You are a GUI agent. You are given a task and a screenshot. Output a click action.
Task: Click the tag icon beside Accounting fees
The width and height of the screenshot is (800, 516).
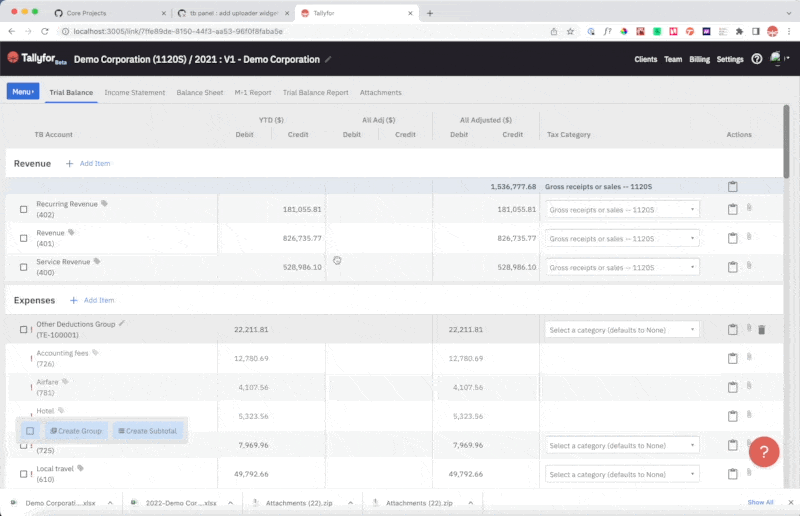[x=95, y=353]
